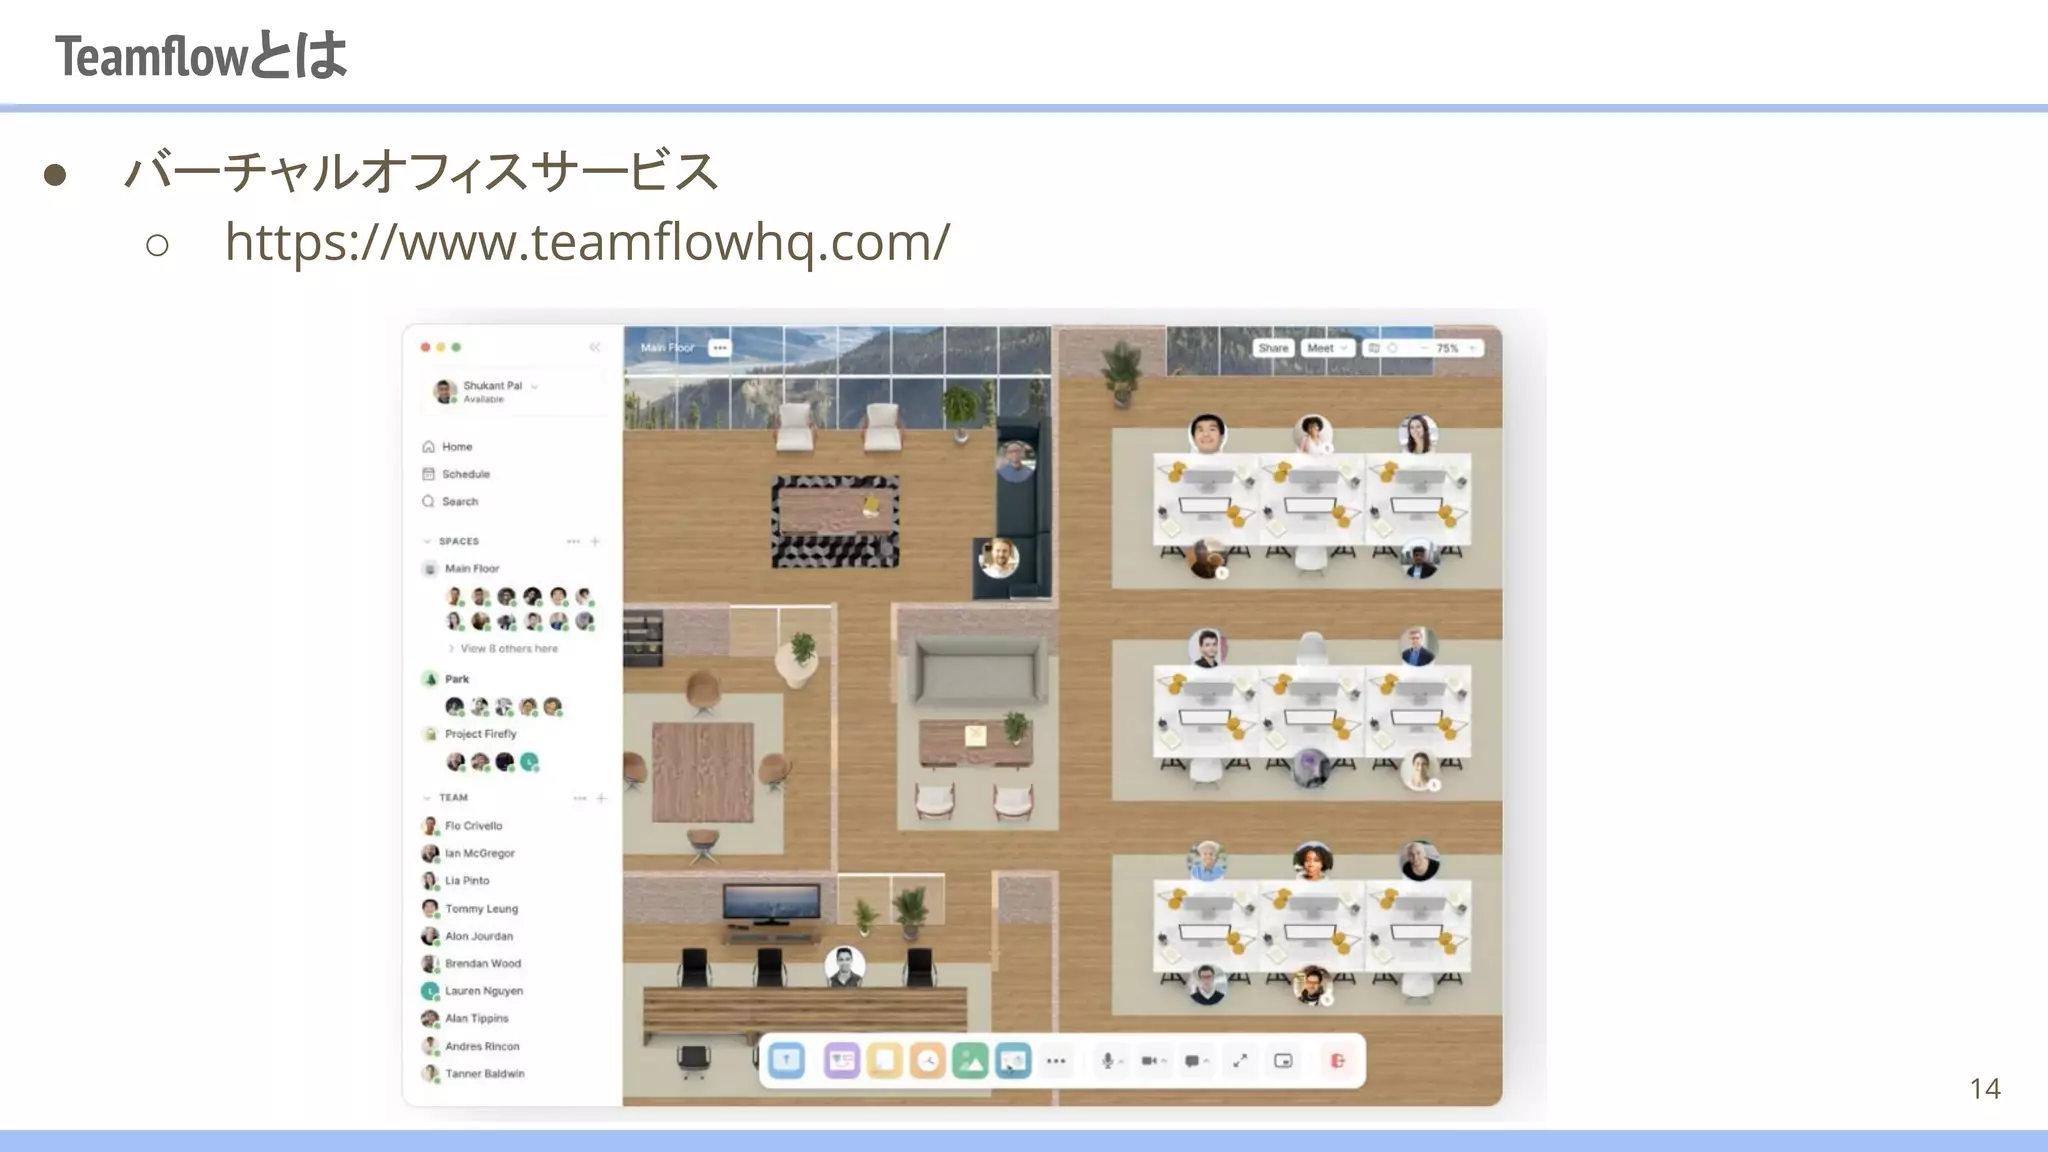
Task: Open Shukant Pal status dropdown
Action: (535, 386)
